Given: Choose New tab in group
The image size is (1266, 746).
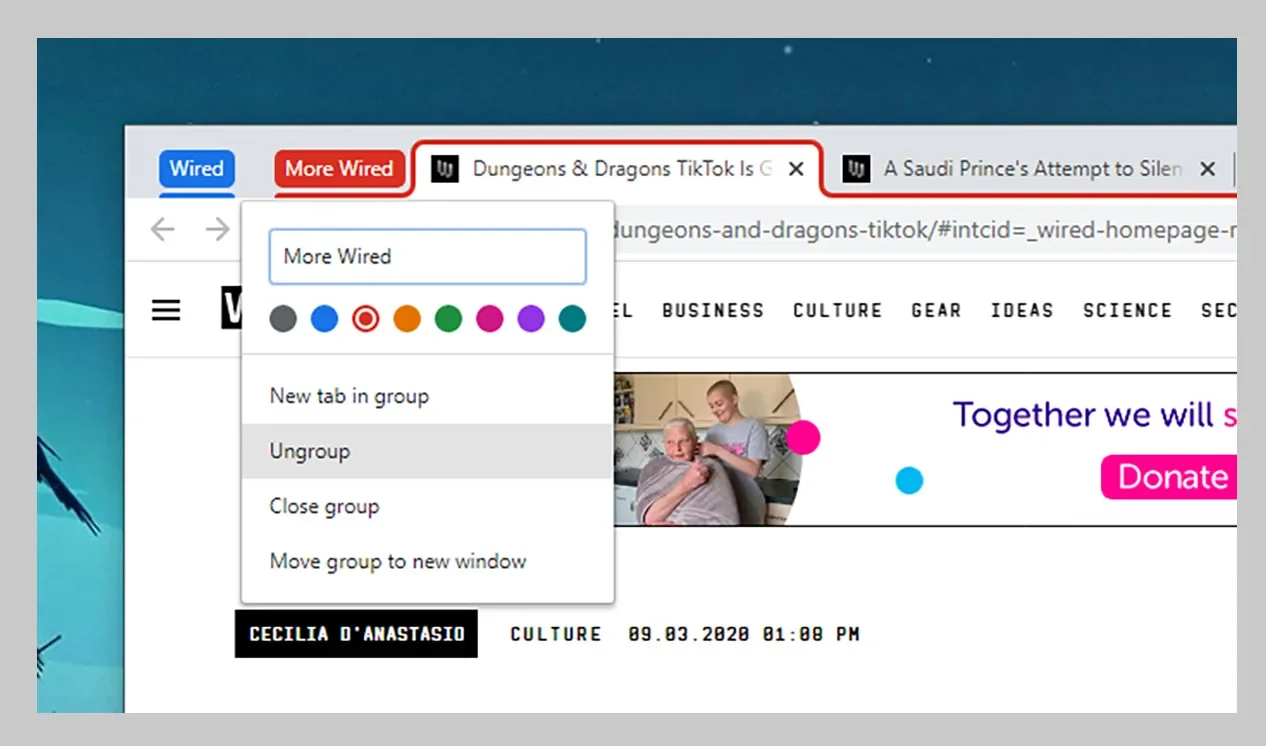Looking at the screenshot, I should click(349, 396).
